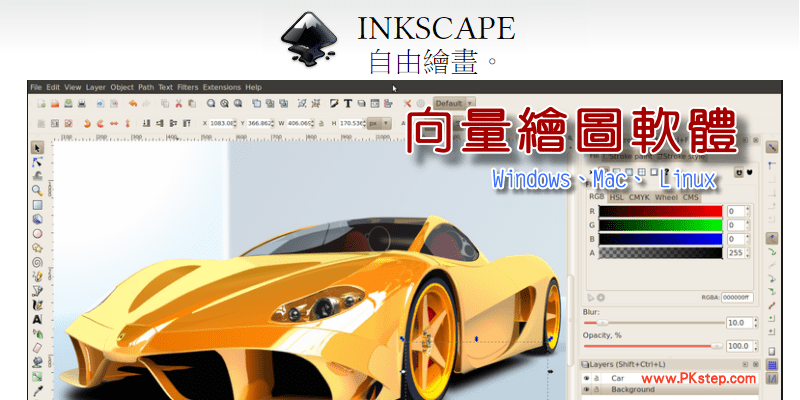The width and height of the screenshot is (800, 400).
Task: Open the Layer menu
Action: click(95, 87)
